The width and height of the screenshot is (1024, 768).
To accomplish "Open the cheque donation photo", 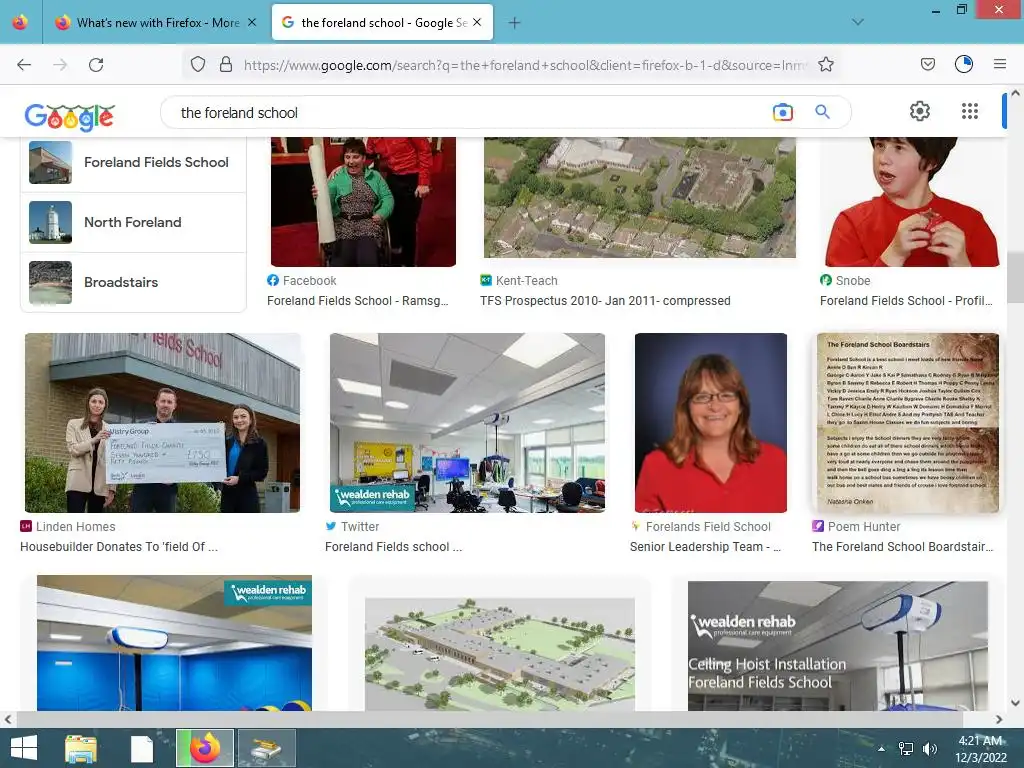I will 162,423.
